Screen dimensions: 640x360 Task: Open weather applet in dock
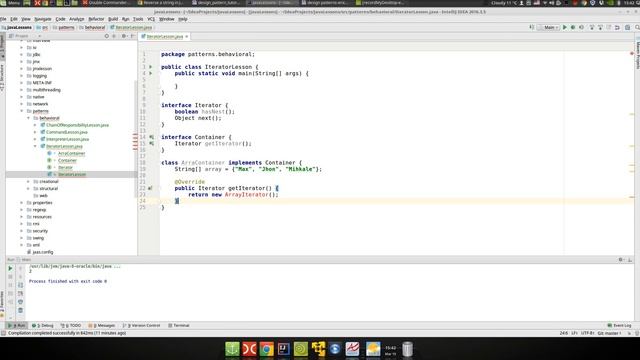(373, 349)
